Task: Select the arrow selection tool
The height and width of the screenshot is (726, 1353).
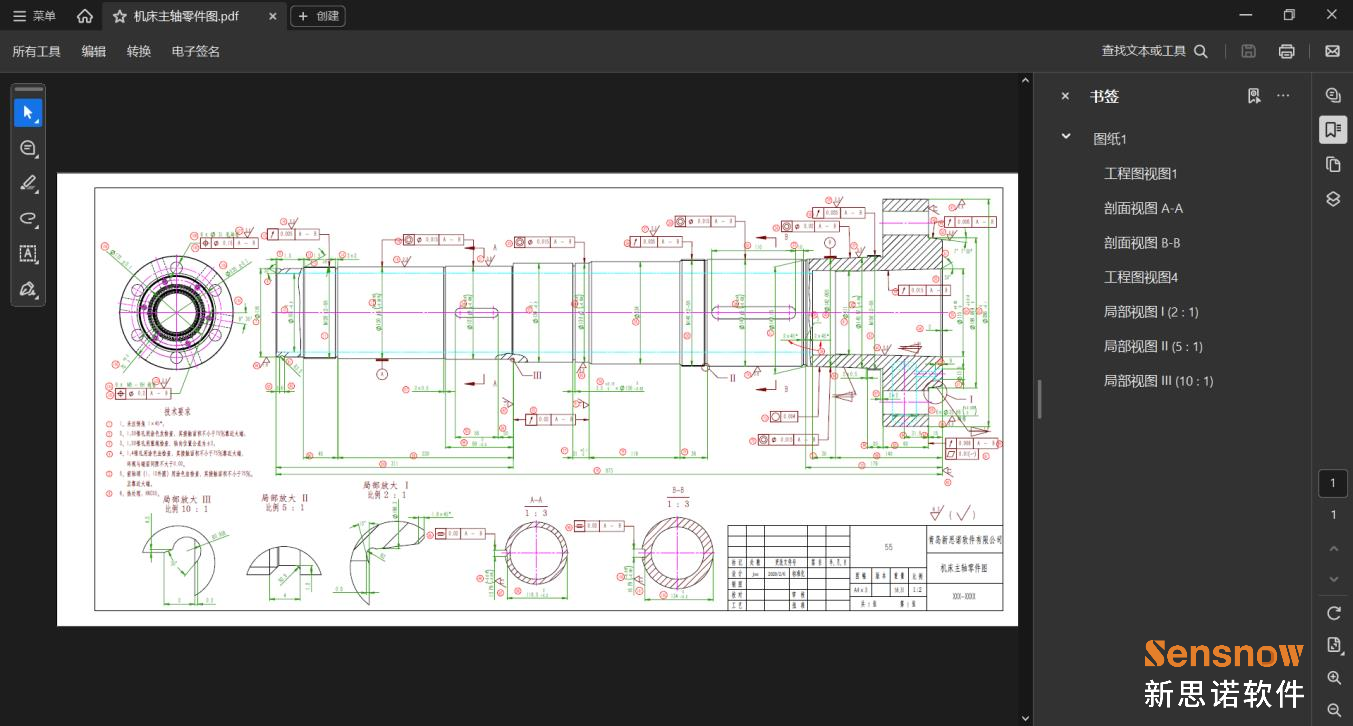Action: point(28,113)
